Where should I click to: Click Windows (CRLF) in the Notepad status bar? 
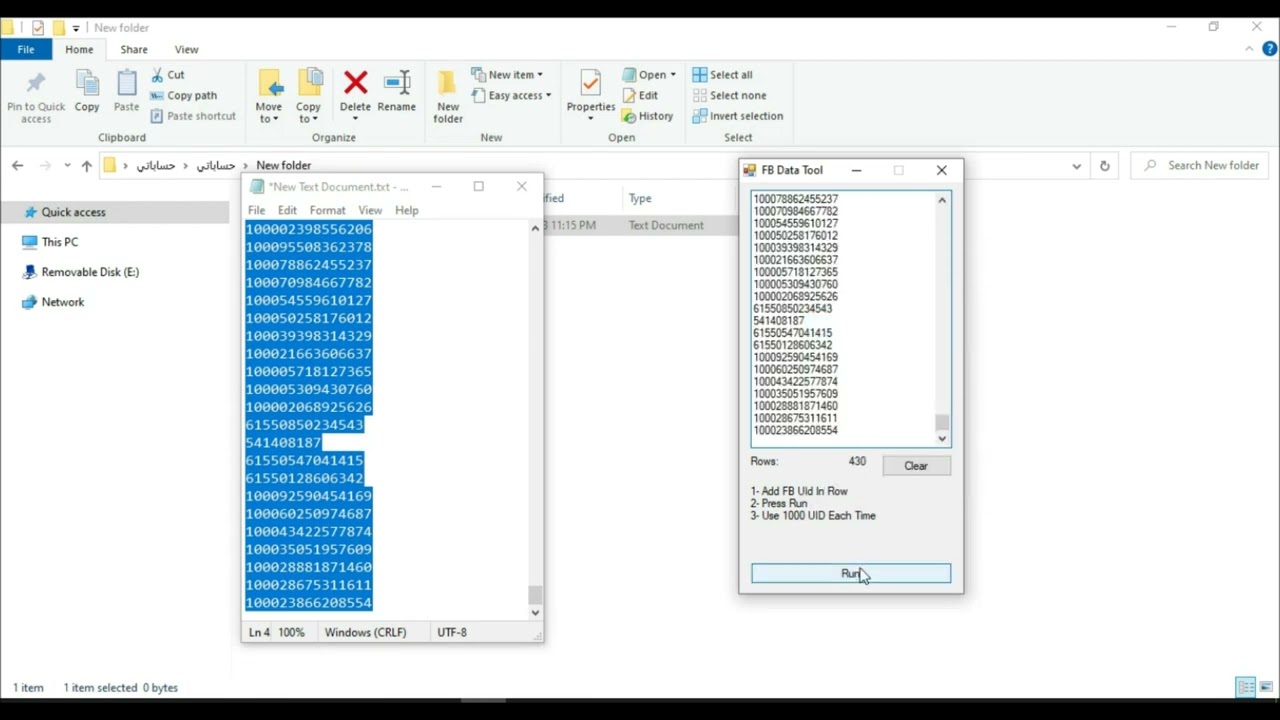(365, 632)
